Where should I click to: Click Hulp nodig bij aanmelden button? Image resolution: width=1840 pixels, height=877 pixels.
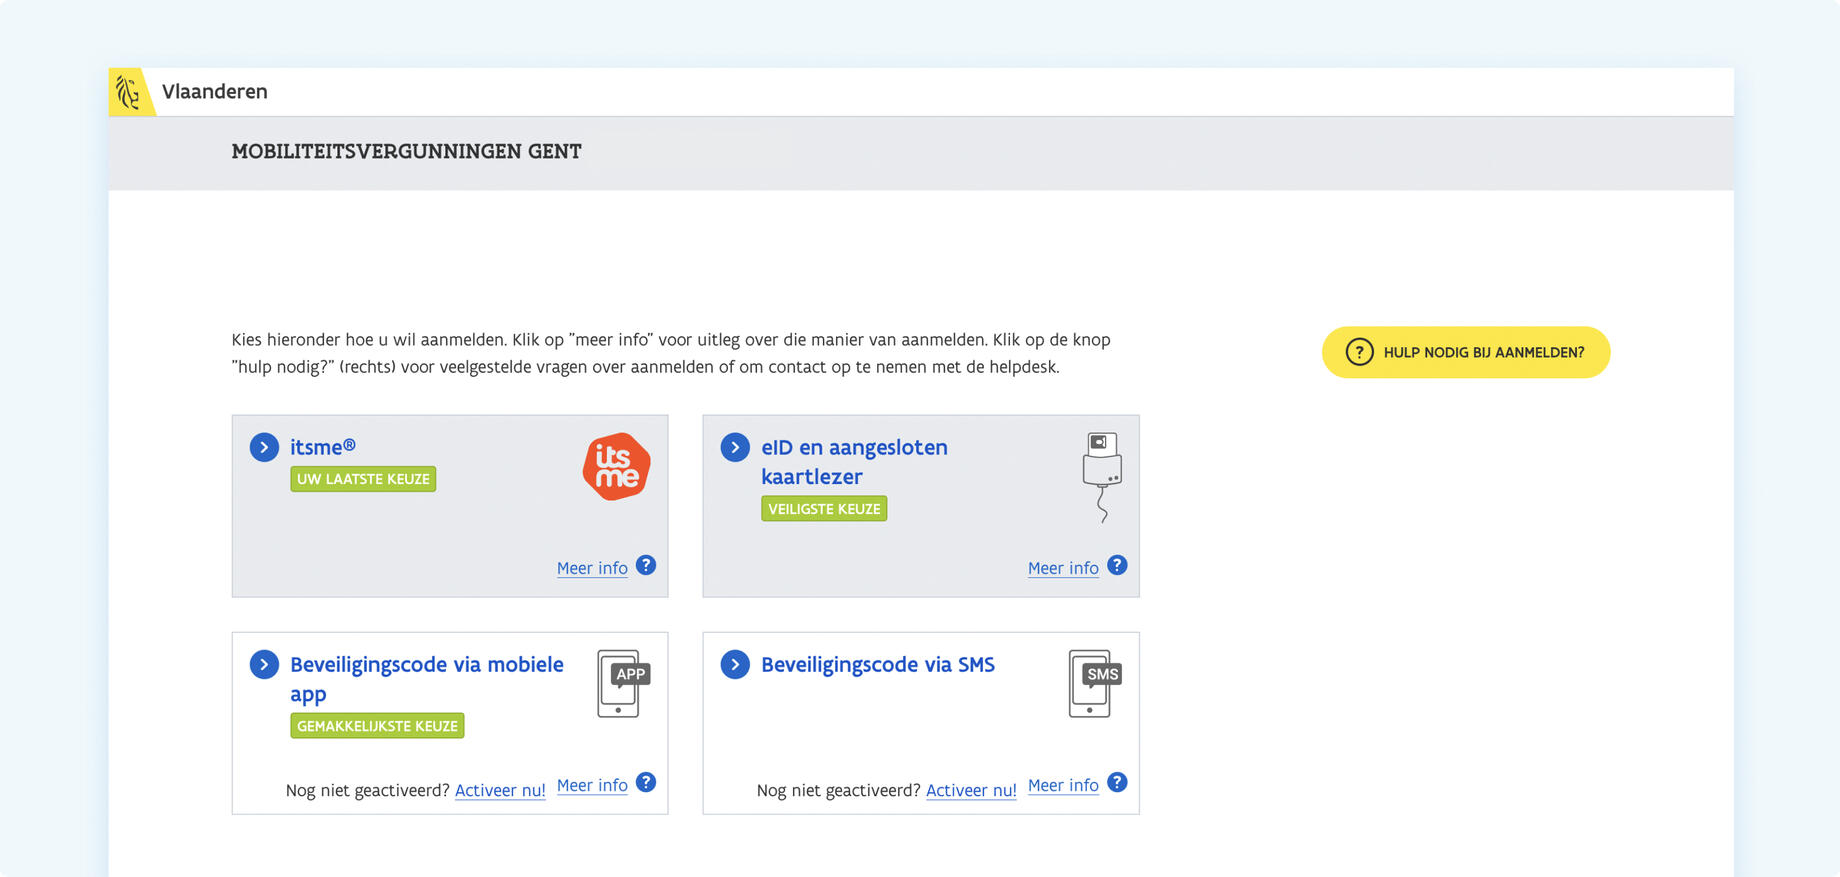[1466, 352]
